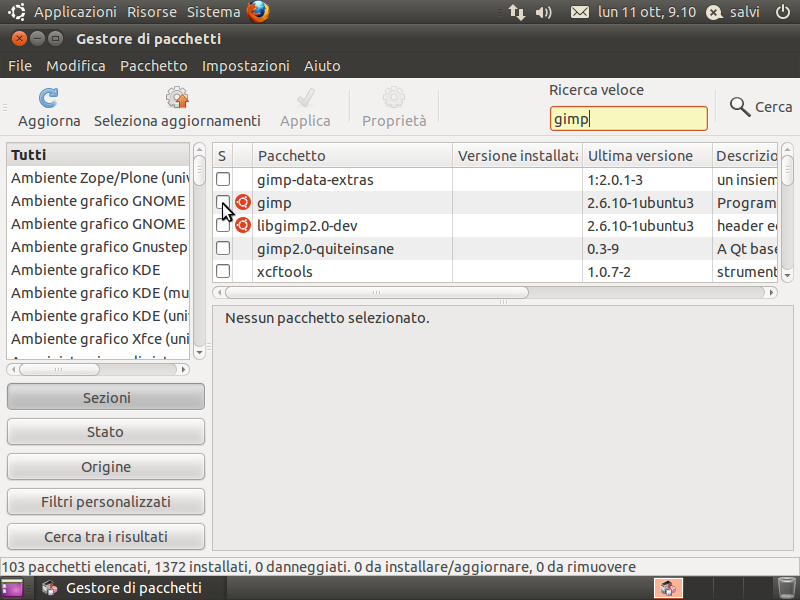800x600 pixels.
Task: Tick the checkbox for gimp2.0-quiteinsane
Action: point(223,248)
